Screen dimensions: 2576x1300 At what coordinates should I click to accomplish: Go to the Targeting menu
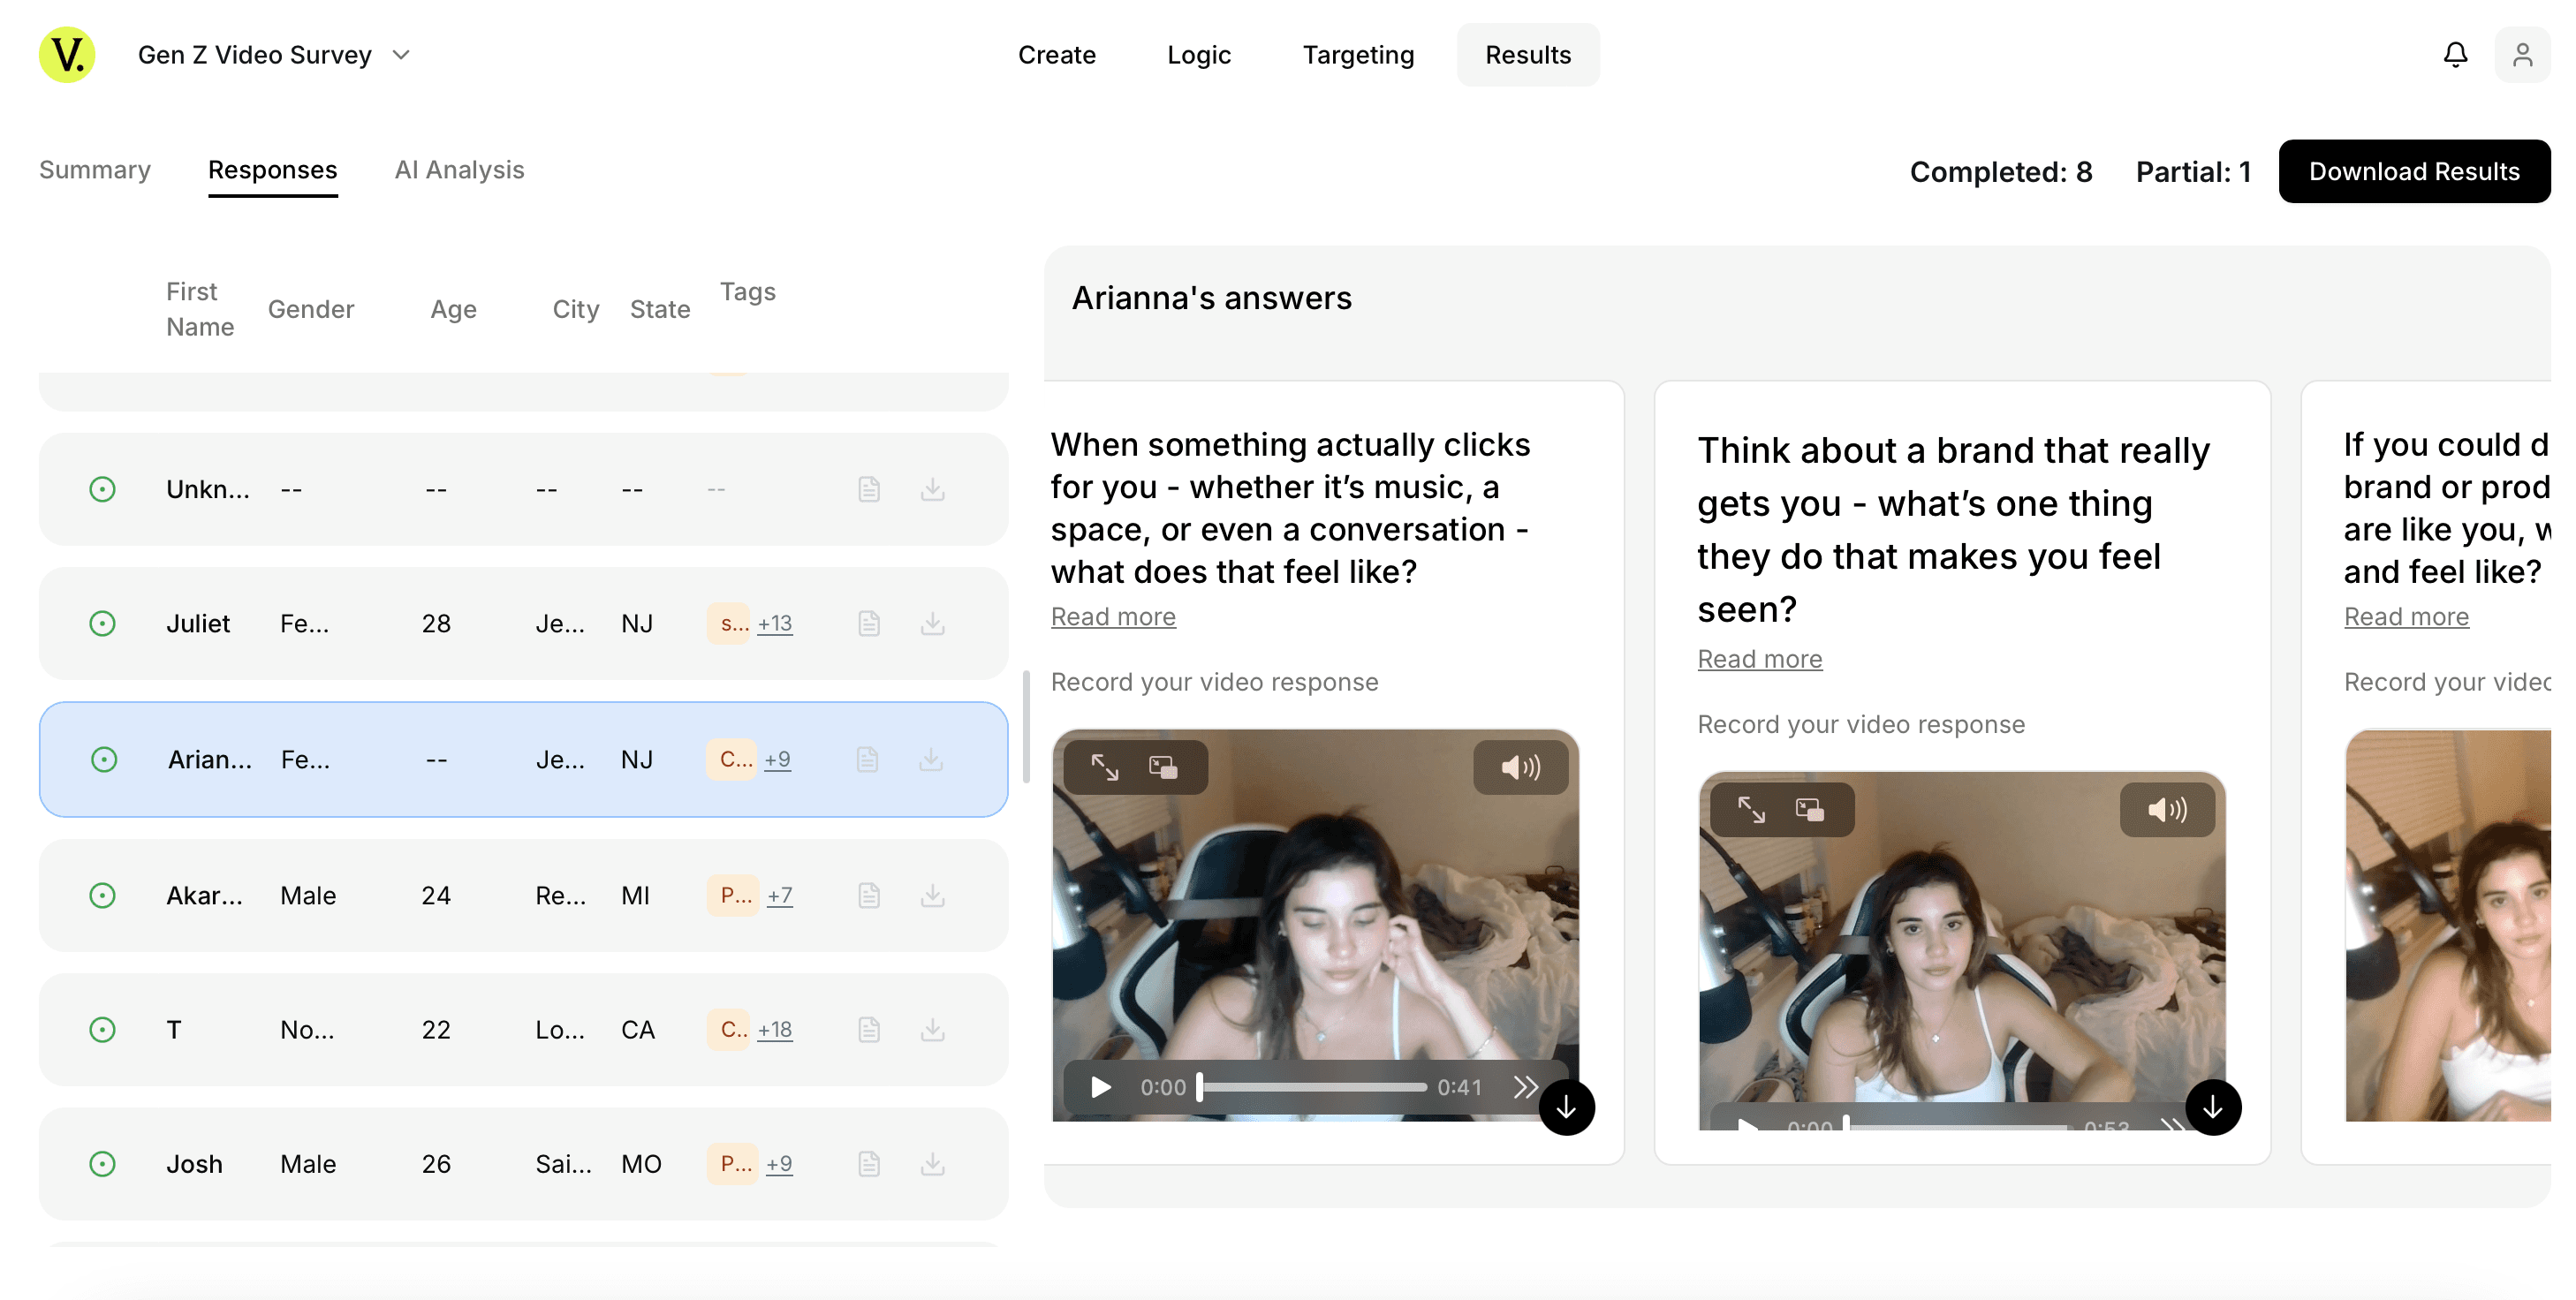coord(1357,55)
